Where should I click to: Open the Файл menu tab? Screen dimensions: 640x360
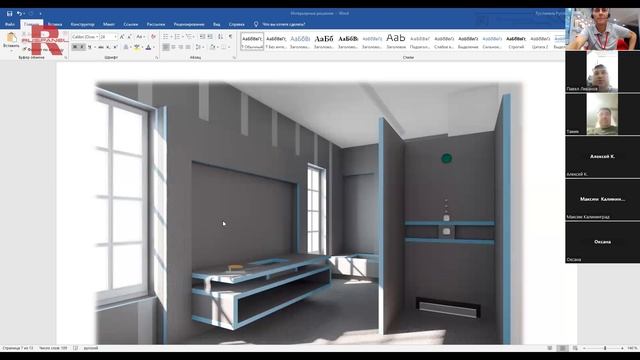(10, 24)
